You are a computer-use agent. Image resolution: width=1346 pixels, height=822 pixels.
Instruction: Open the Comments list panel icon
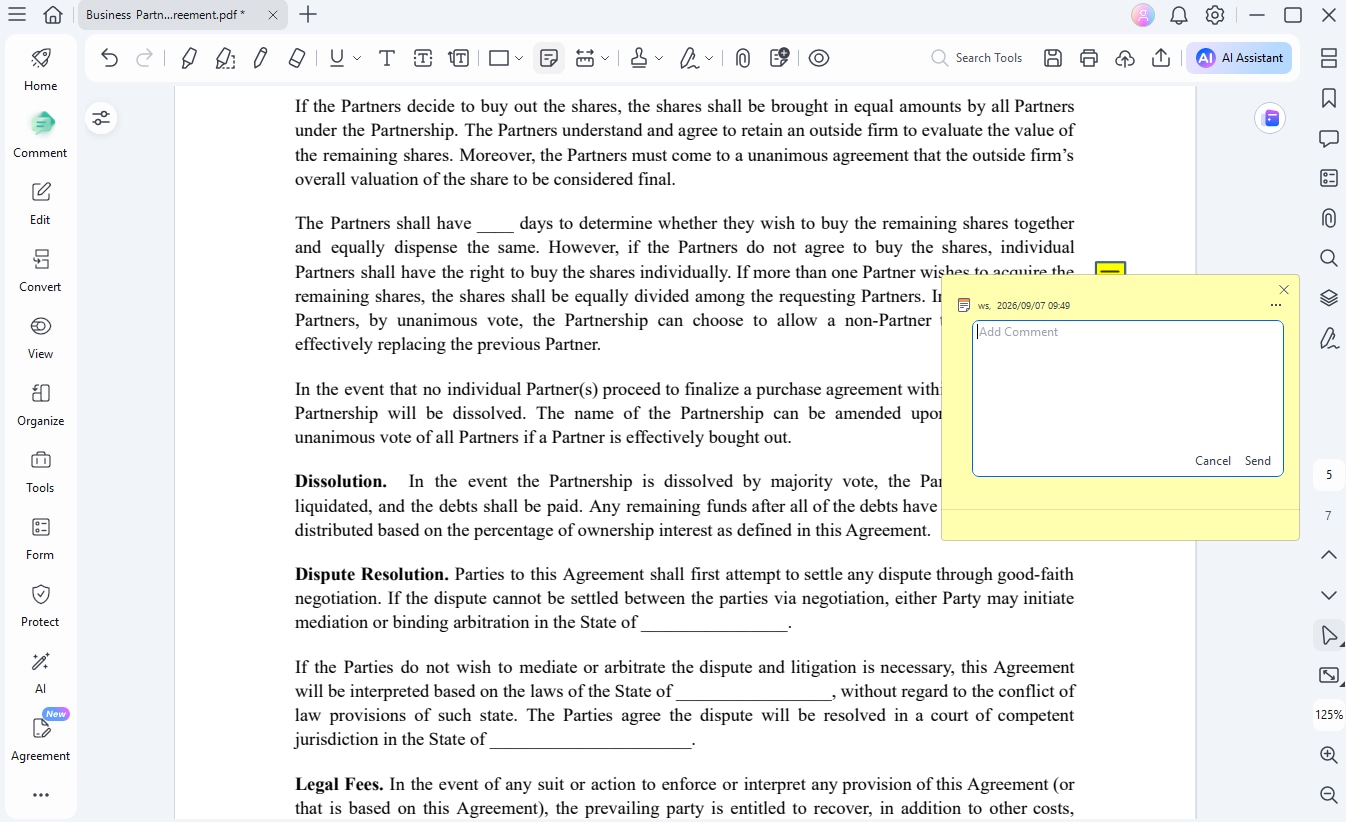pyautogui.click(x=1329, y=138)
